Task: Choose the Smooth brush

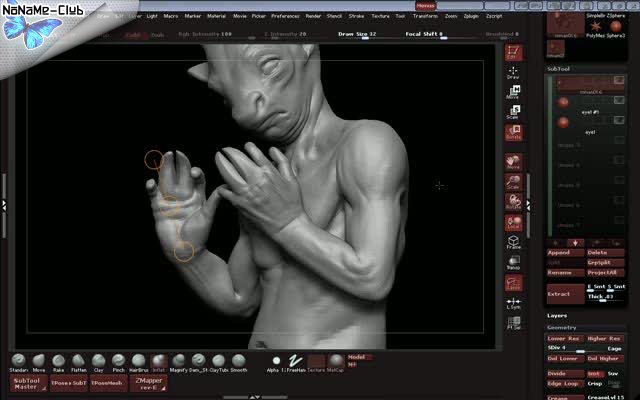Action: (238, 360)
